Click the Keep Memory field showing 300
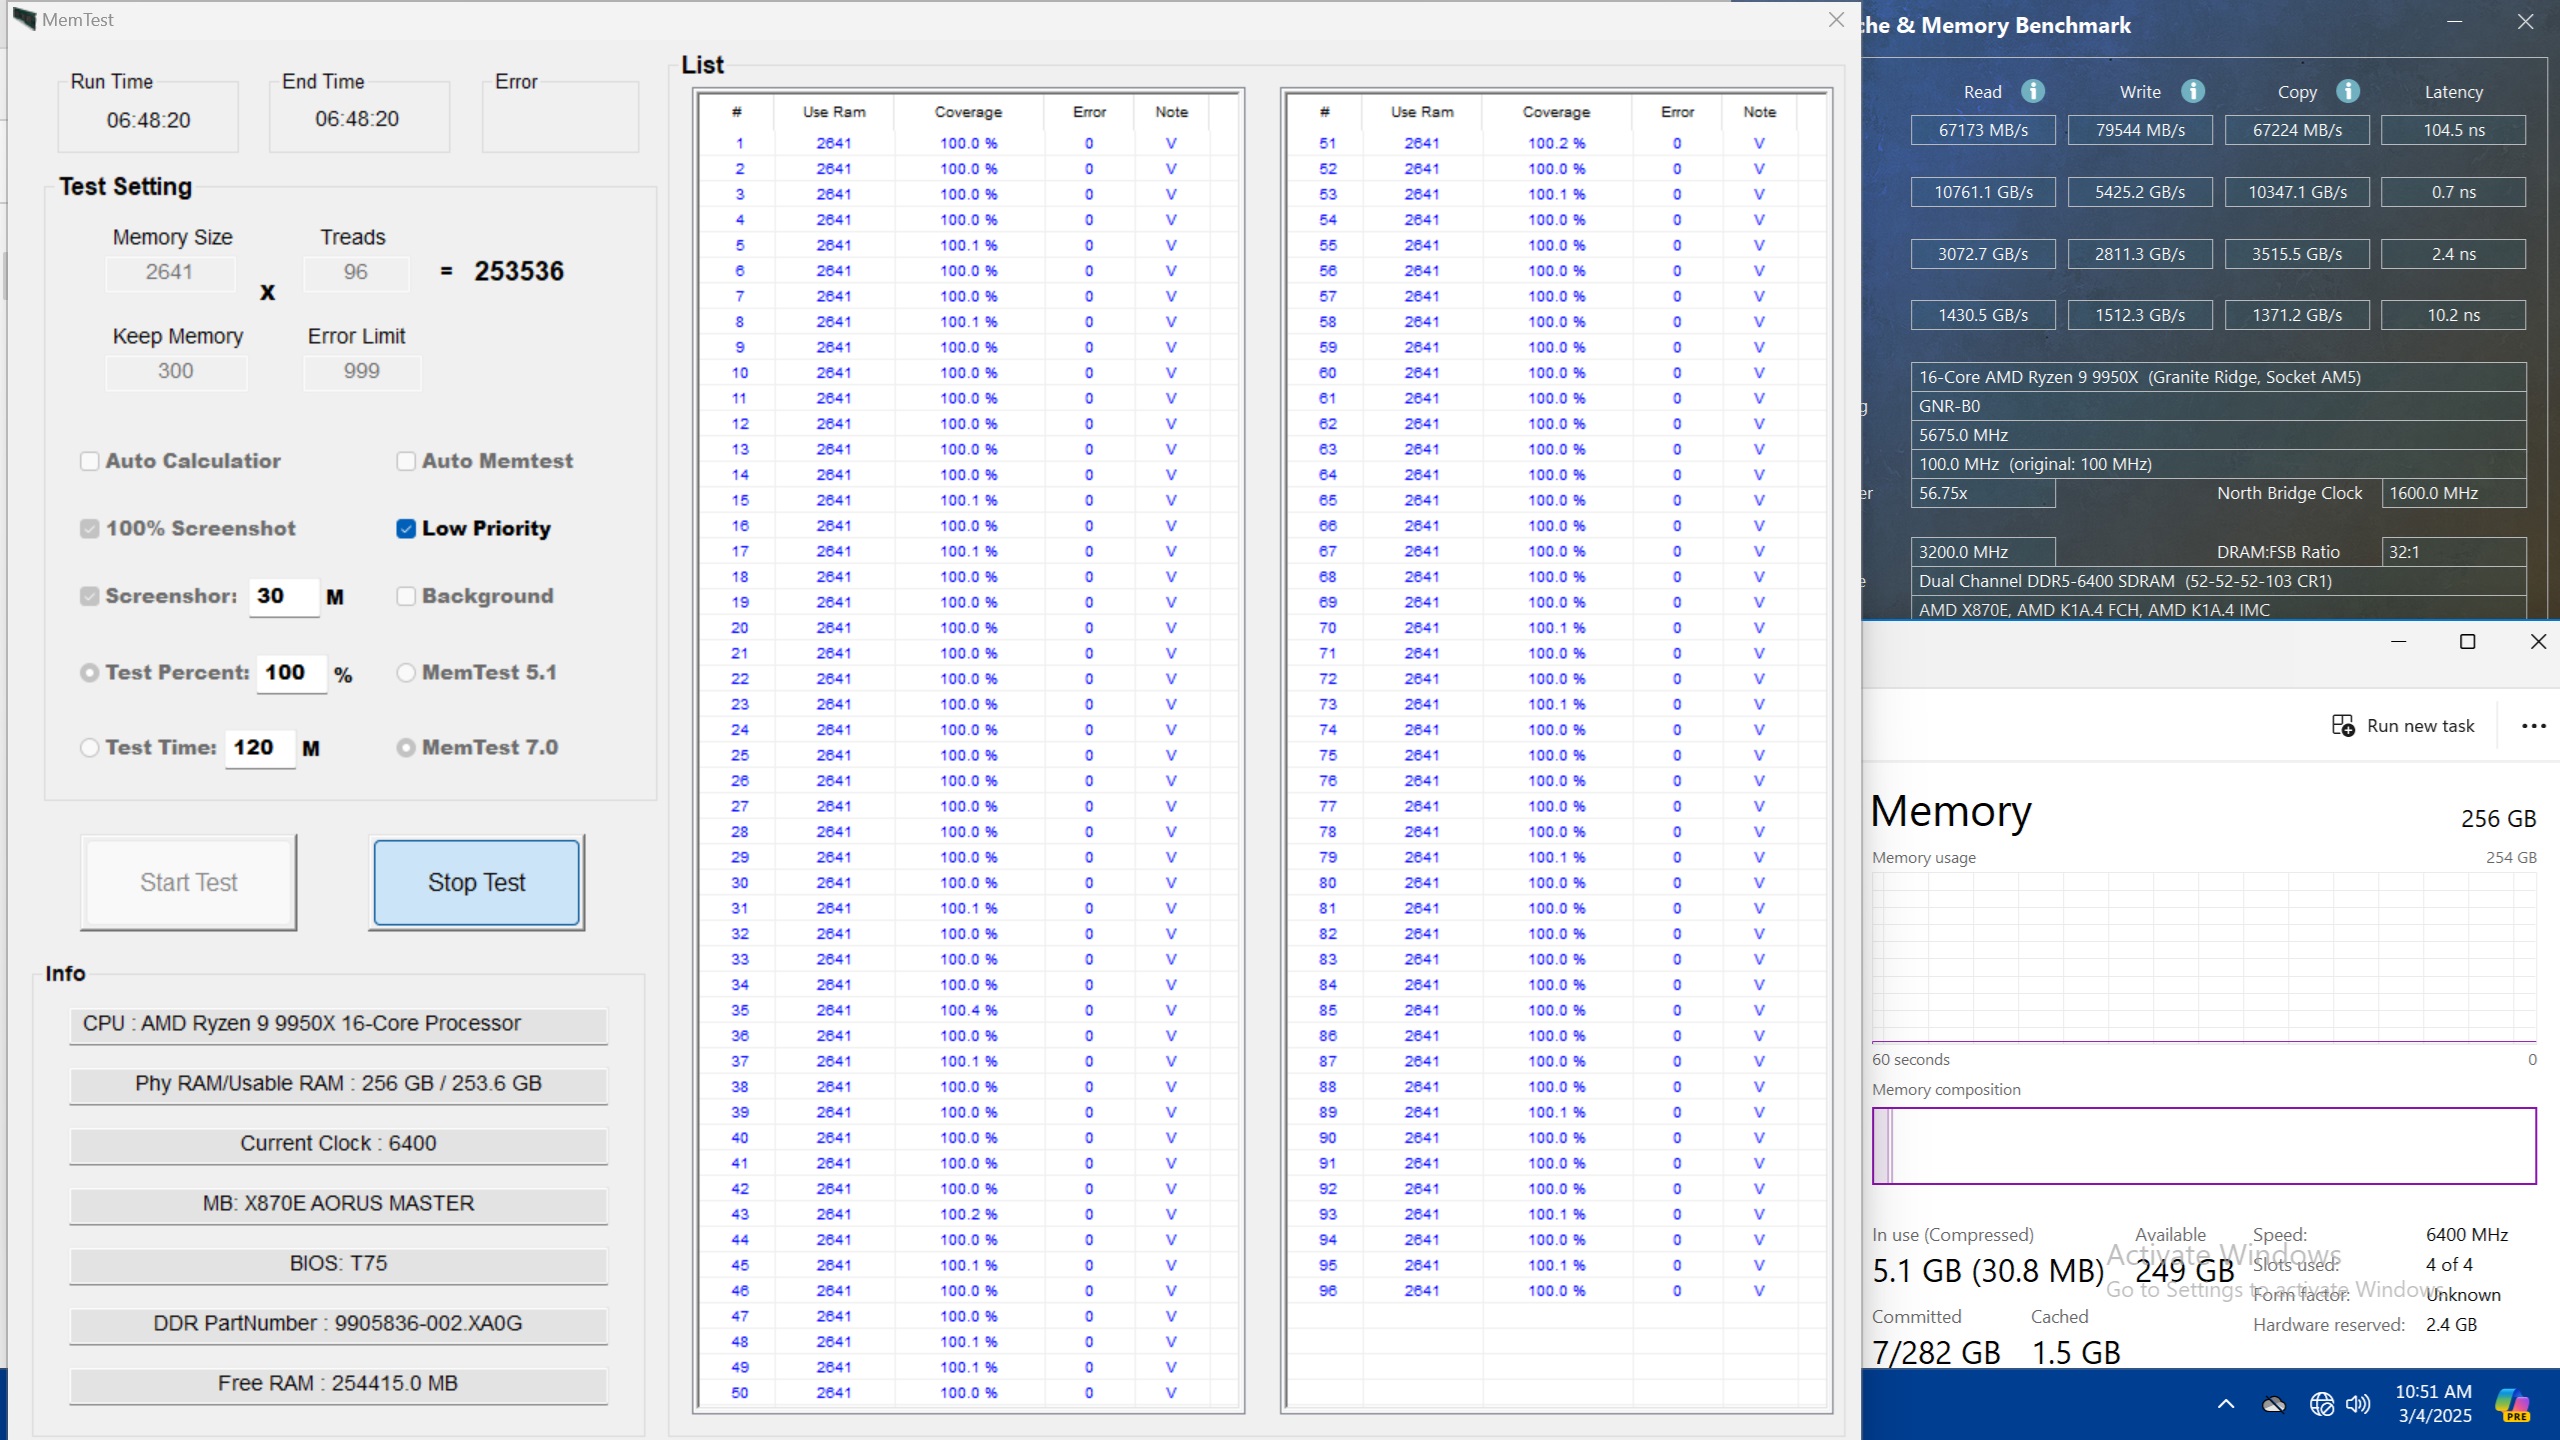 click(176, 371)
